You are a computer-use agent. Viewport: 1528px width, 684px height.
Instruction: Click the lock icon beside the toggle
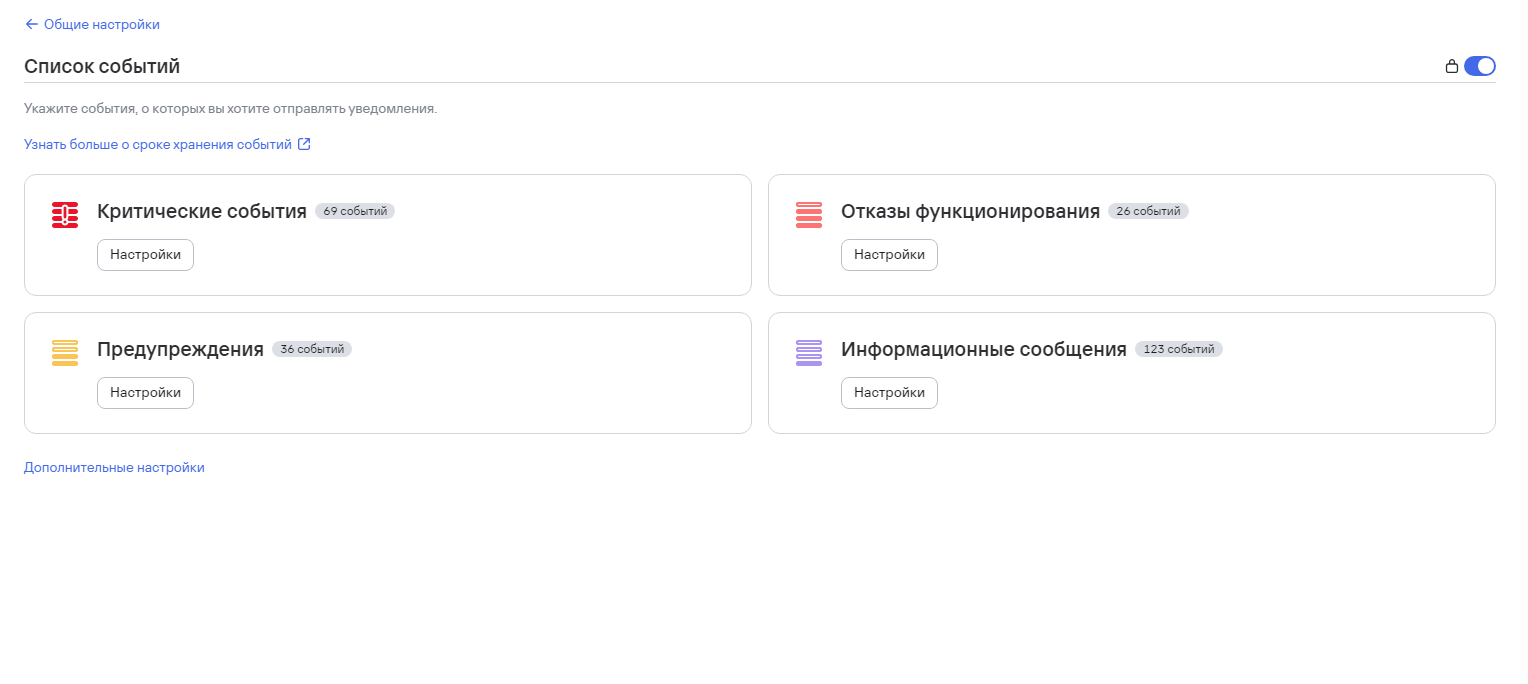coord(1452,67)
